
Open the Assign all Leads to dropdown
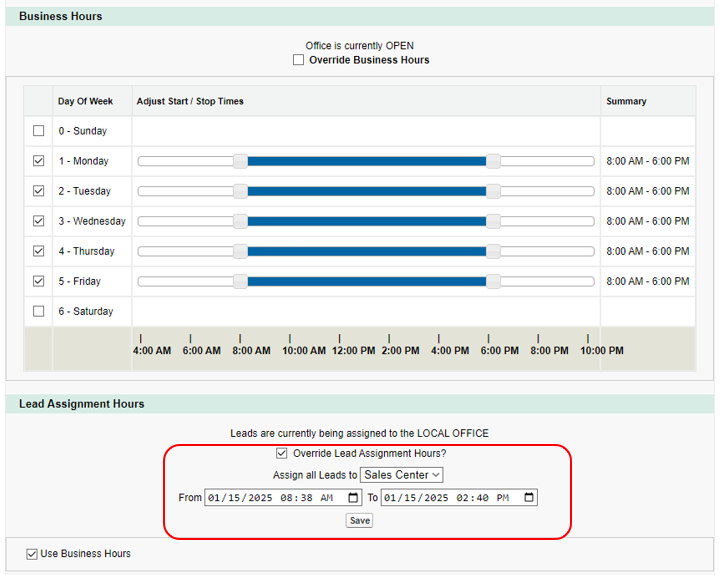click(x=402, y=475)
